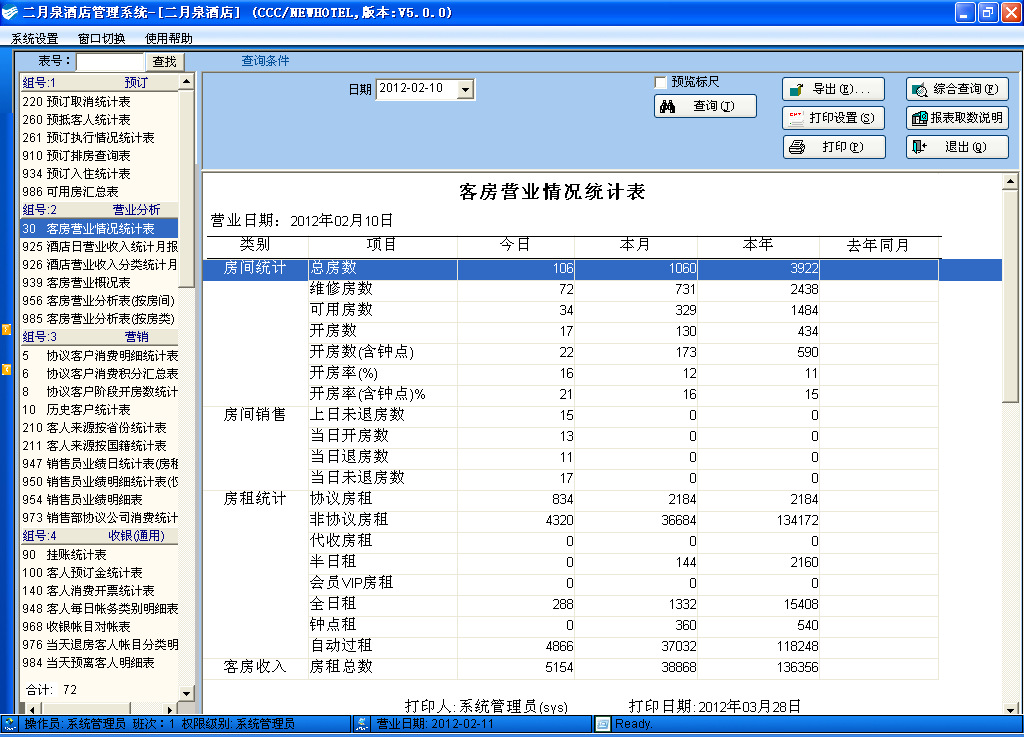1024x737 pixels.
Task: Click report list scroll up arrow
Action: point(187,82)
